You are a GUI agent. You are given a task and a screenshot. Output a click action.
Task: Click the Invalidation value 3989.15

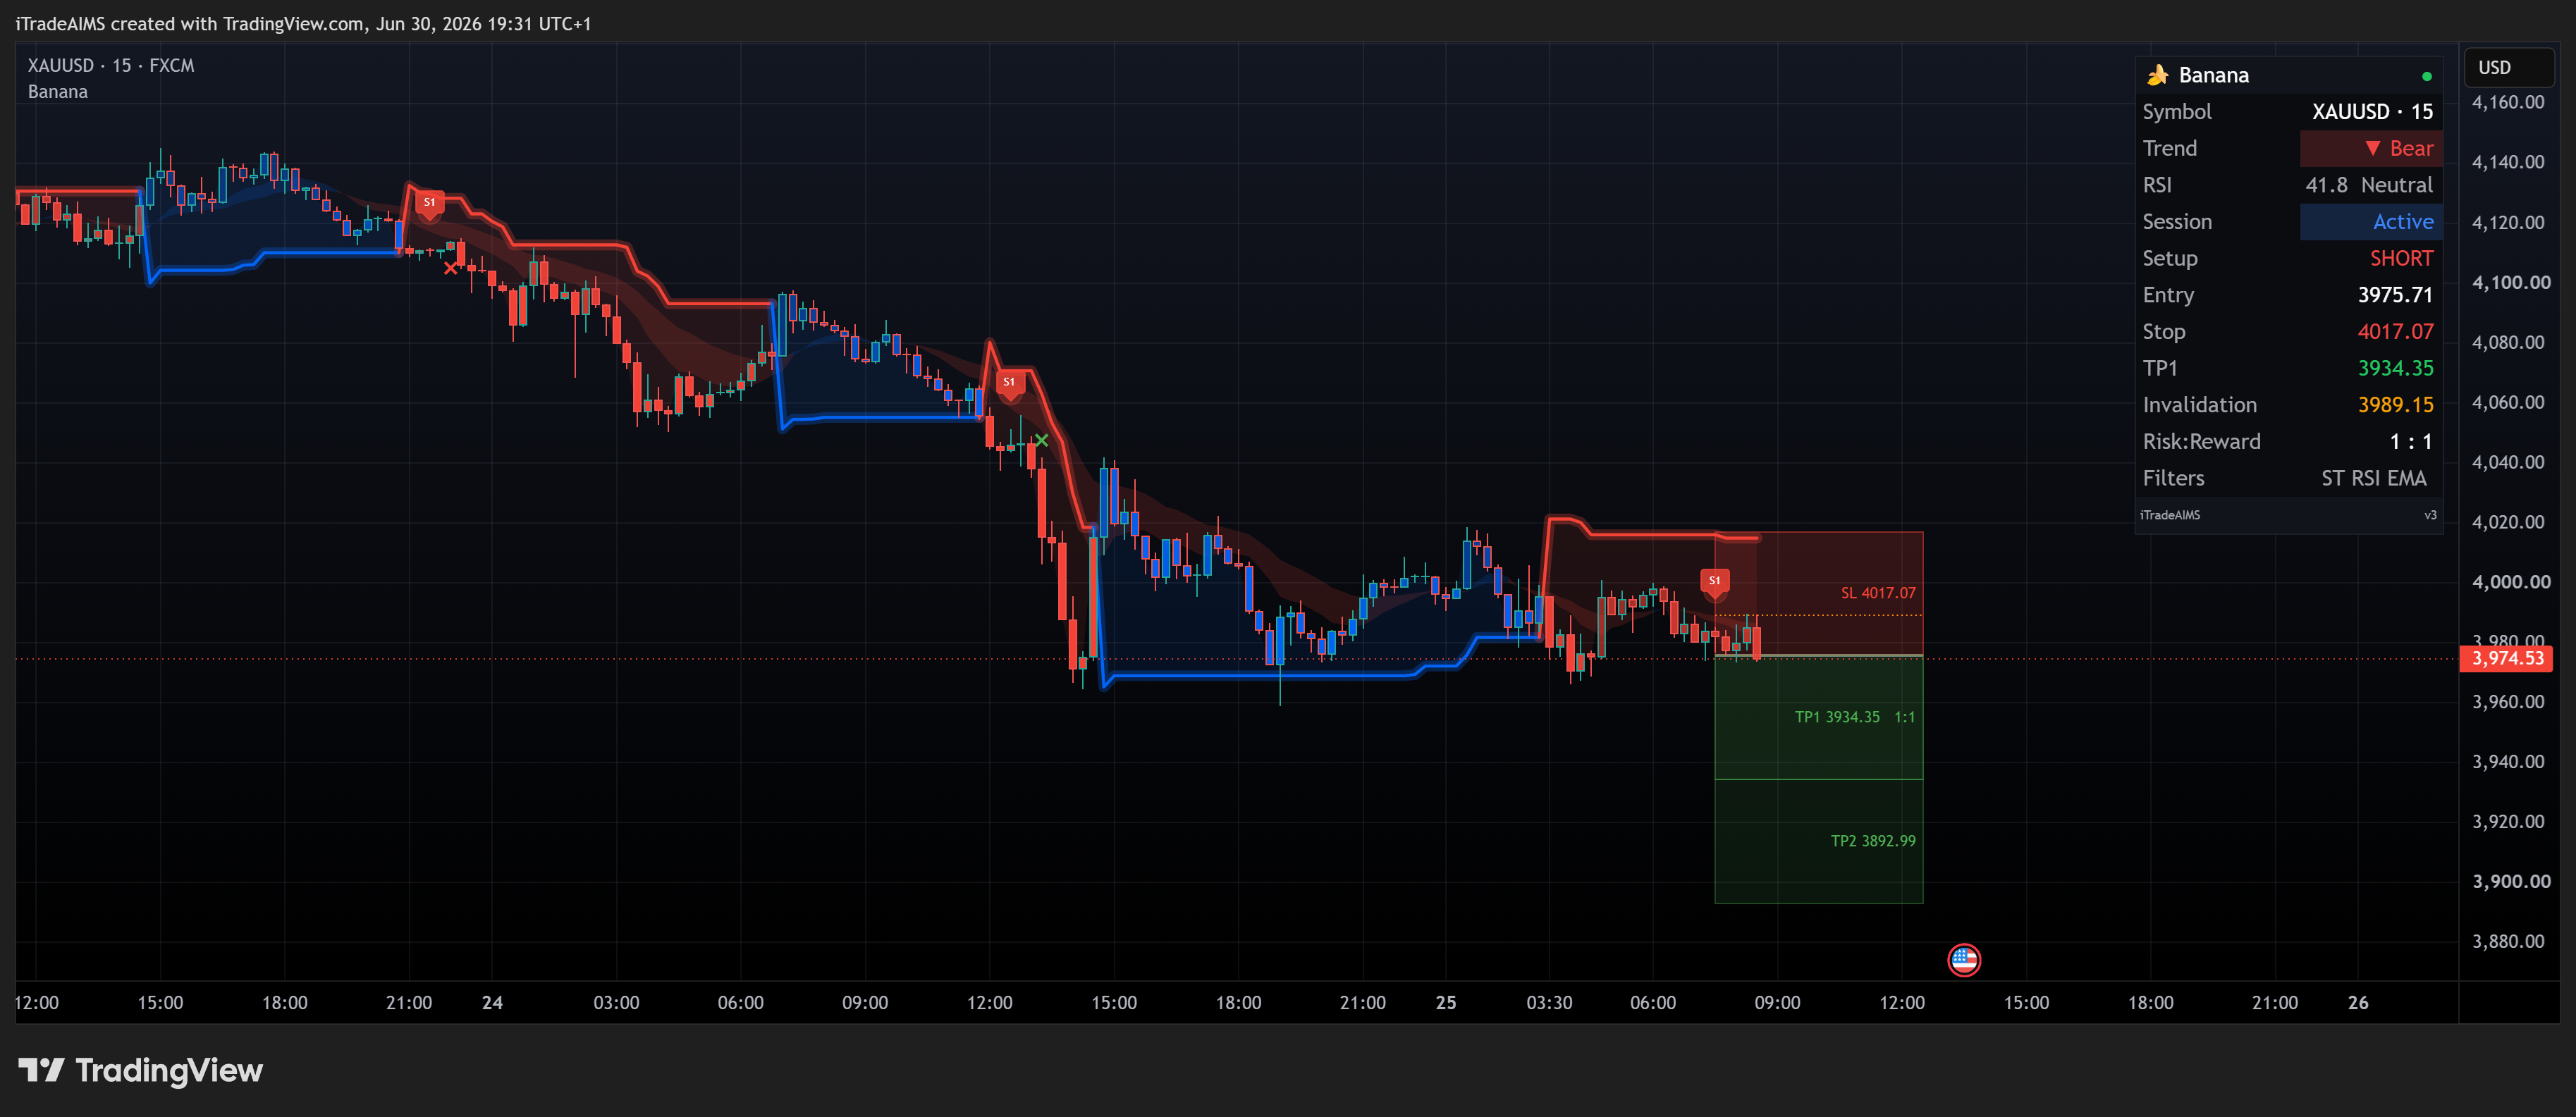pyautogui.click(x=2395, y=405)
